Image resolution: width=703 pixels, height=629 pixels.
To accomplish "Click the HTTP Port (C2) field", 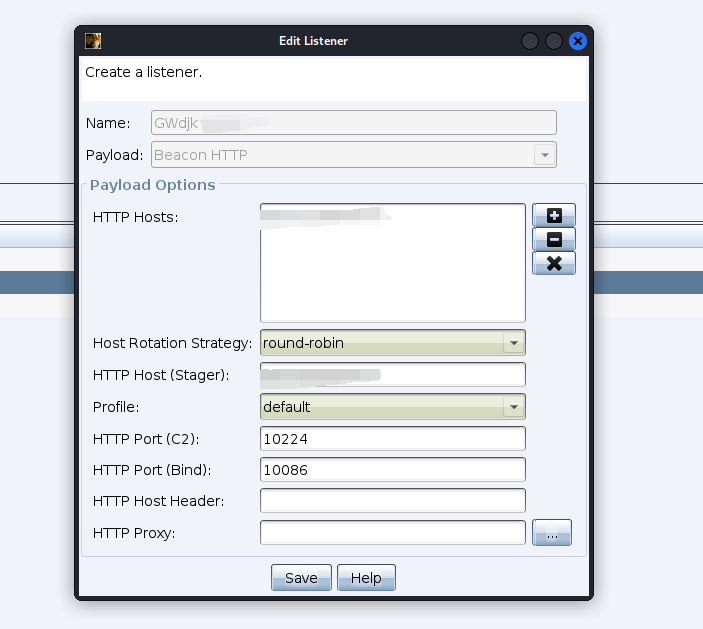I will (x=392, y=439).
